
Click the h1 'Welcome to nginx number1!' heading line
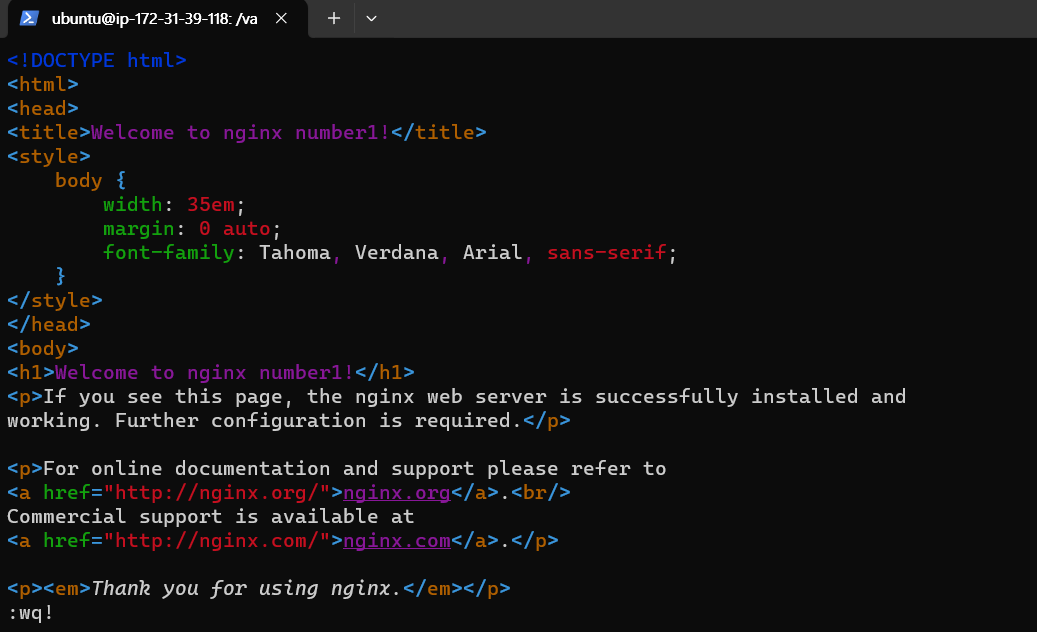pos(211,372)
